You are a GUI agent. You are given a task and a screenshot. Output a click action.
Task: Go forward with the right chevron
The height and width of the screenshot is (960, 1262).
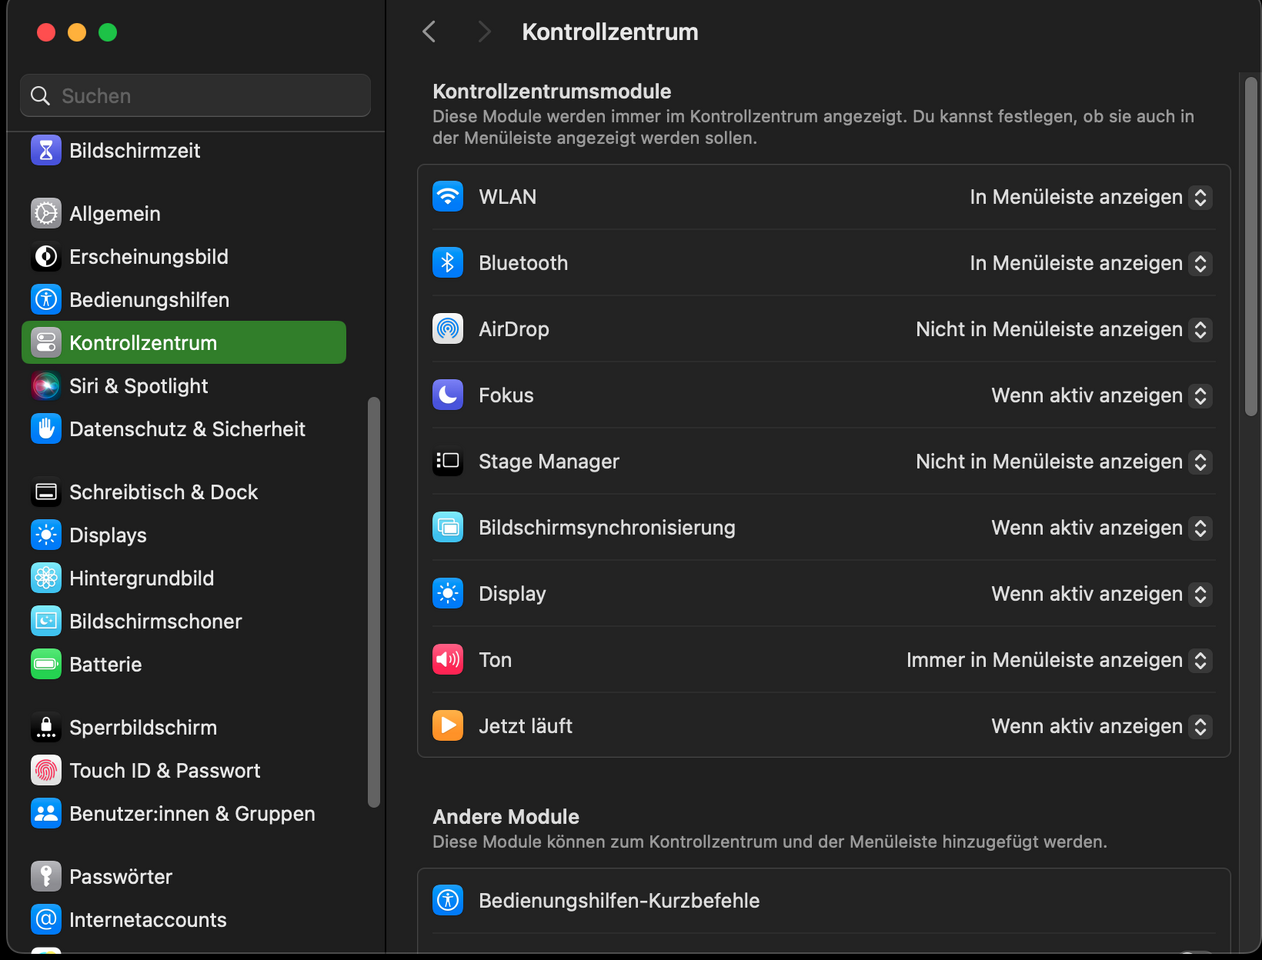click(484, 32)
